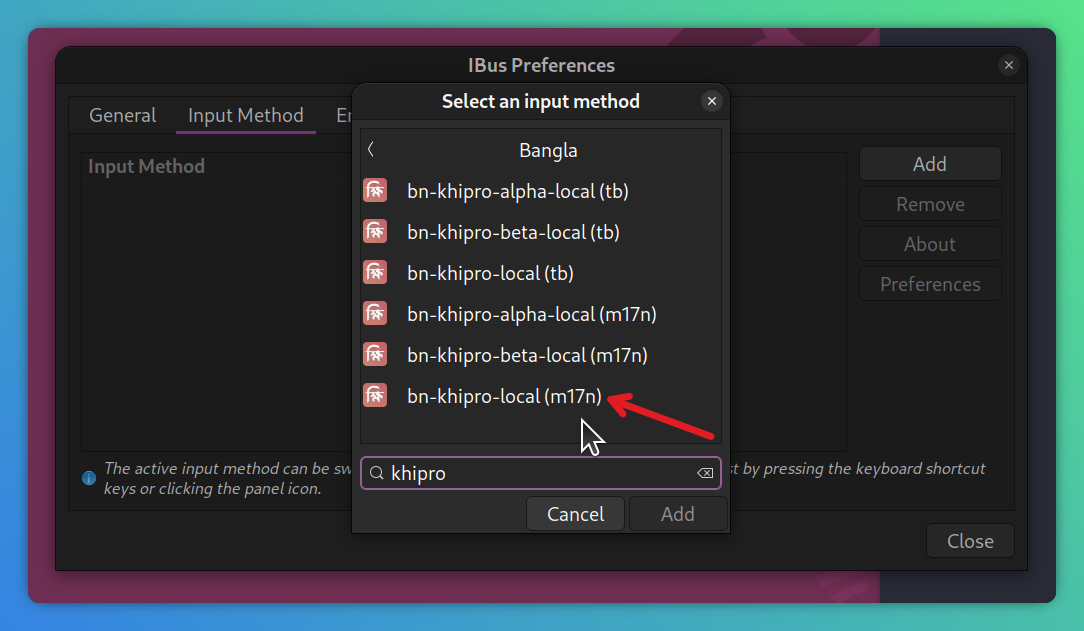Viewport: 1084px width, 631px height.
Task: Click the khipro search field
Action: pyautogui.click(x=541, y=473)
